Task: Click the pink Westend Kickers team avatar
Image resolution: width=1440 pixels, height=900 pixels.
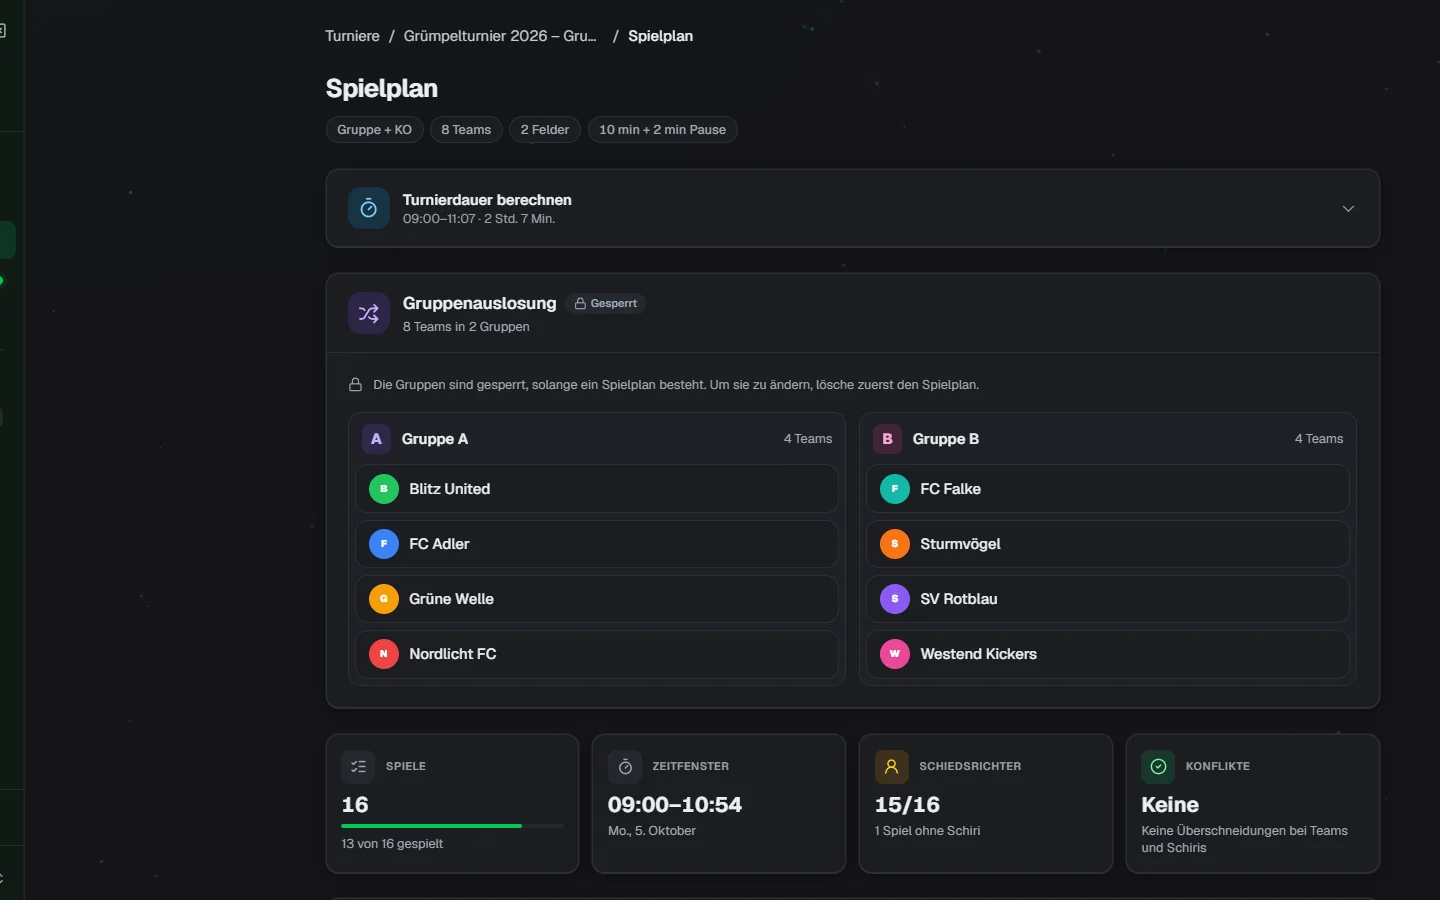Action: coord(895,654)
